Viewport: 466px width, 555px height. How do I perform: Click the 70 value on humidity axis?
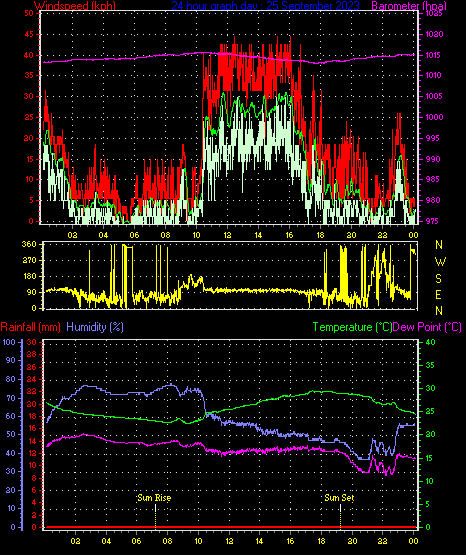(11, 398)
